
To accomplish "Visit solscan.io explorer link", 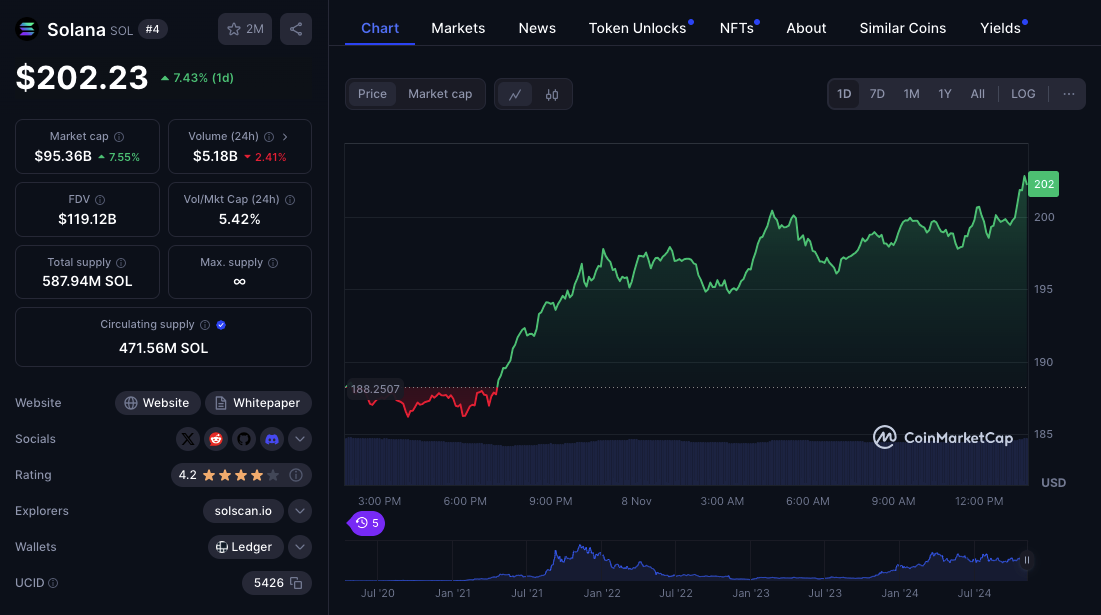I will click(243, 511).
